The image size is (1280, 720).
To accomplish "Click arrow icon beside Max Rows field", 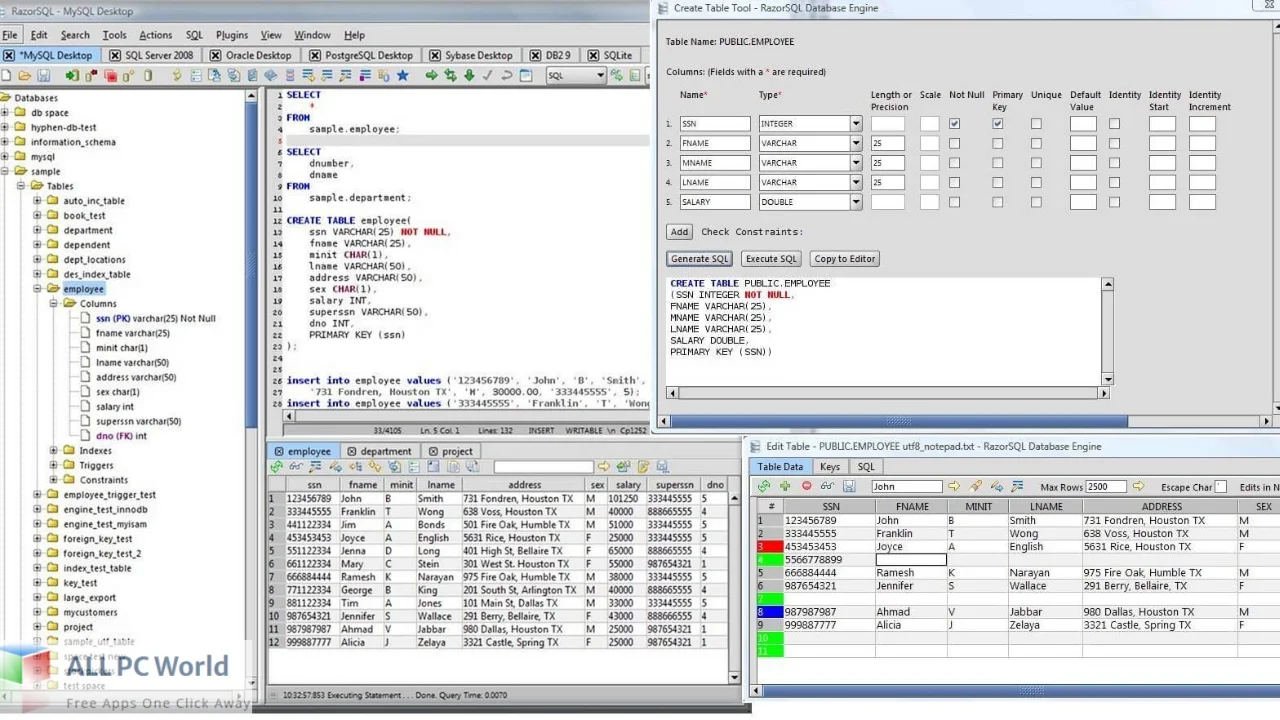I will tap(1138, 486).
